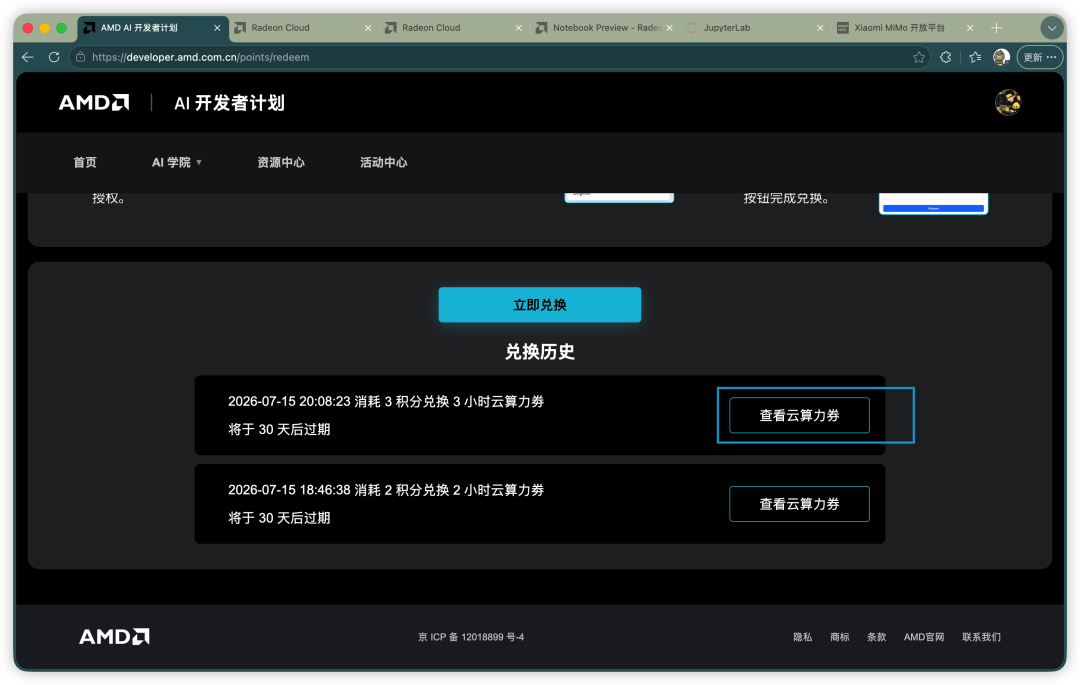View voucher for 3 小时云算力券 entry
Screen dimensions: 1080x685
799,415
